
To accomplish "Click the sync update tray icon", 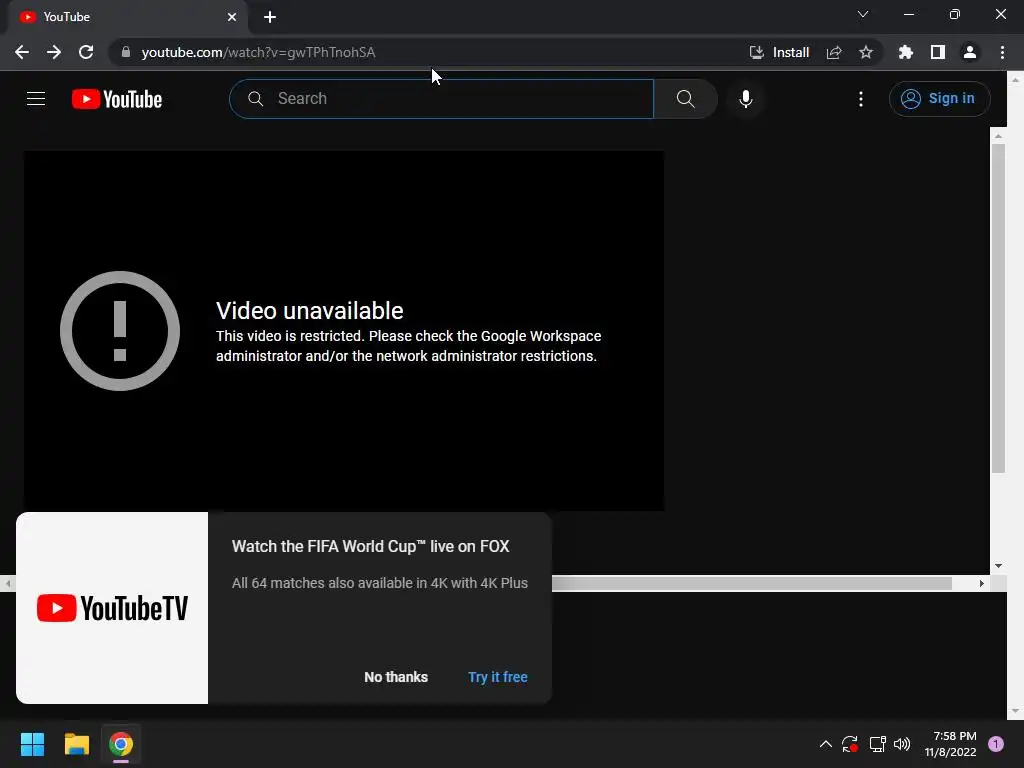I will coord(850,744).
